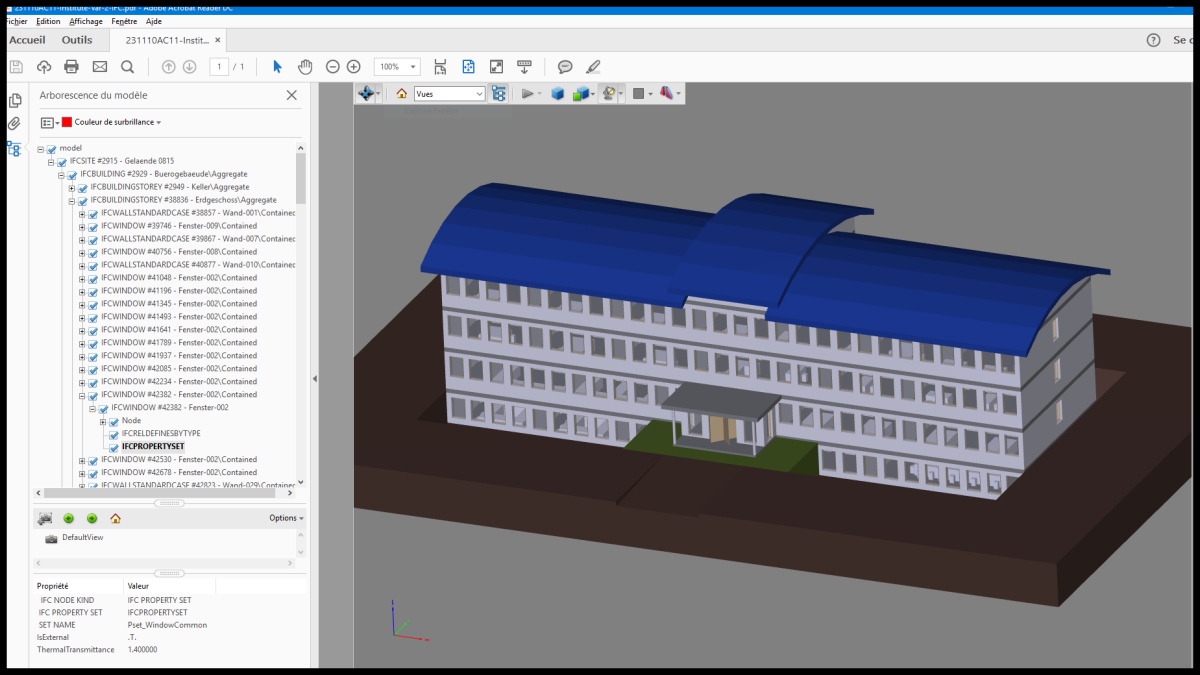Select DefaultView in the views list
Screen dimensions: 1200x675
point(82,538)
